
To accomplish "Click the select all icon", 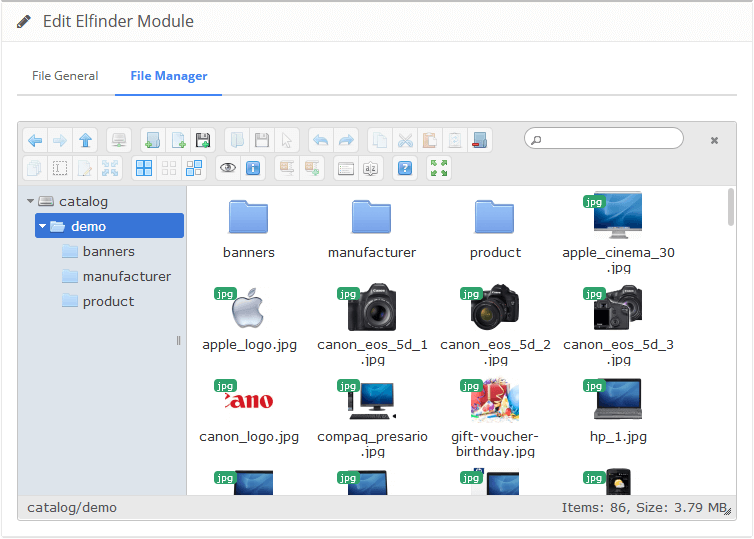I will click(x=144, y=168).
